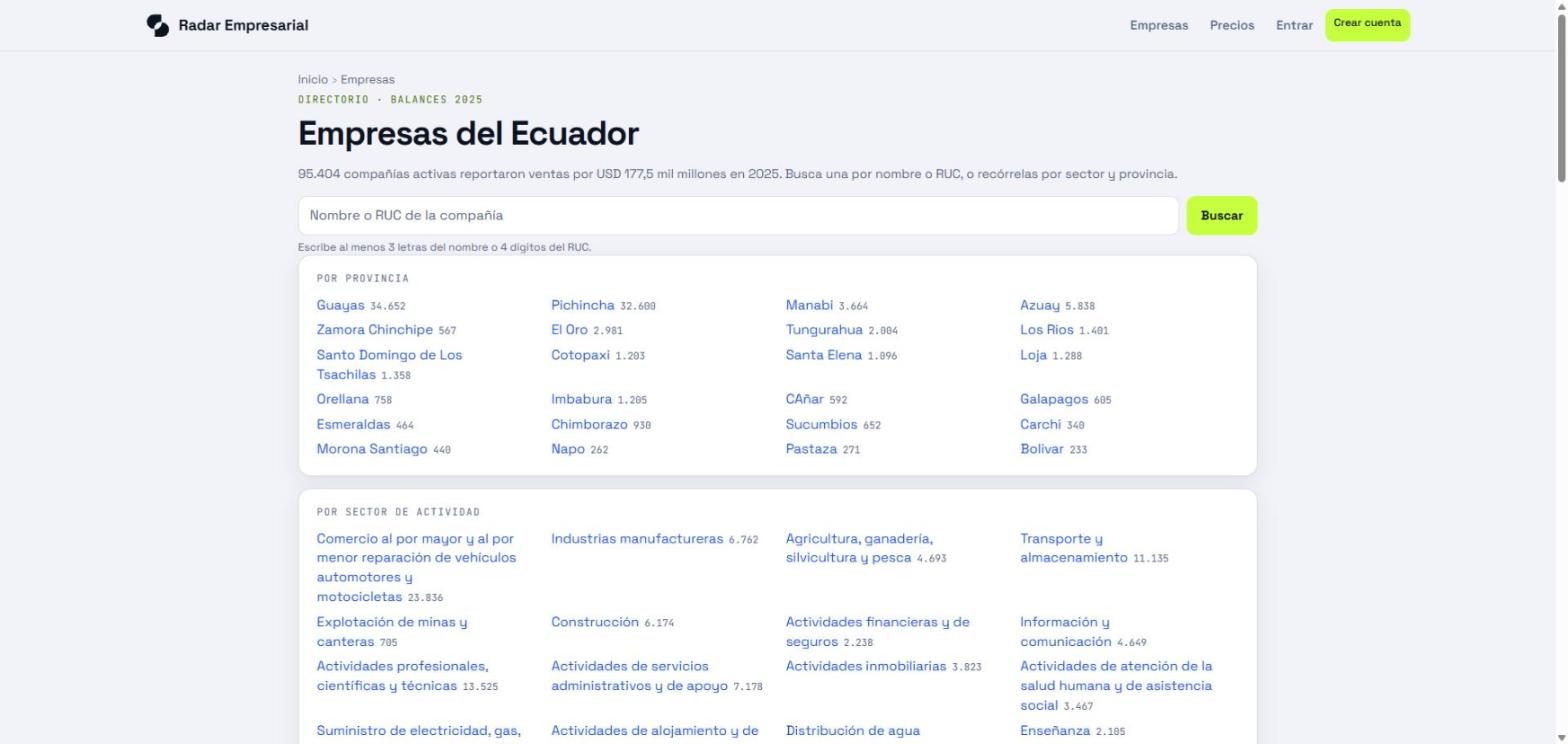Click the Crear cuenta button
The width and height of the screenshot is (1568, 744).
(1367, 25)
